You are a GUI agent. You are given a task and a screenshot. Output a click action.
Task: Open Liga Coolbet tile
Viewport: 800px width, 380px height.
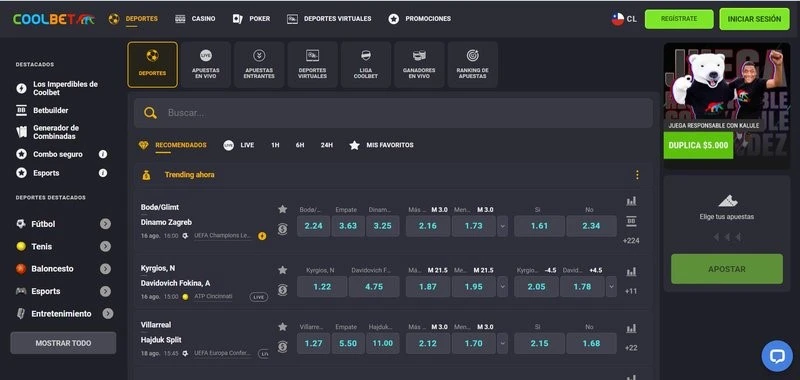coord(366,65)
